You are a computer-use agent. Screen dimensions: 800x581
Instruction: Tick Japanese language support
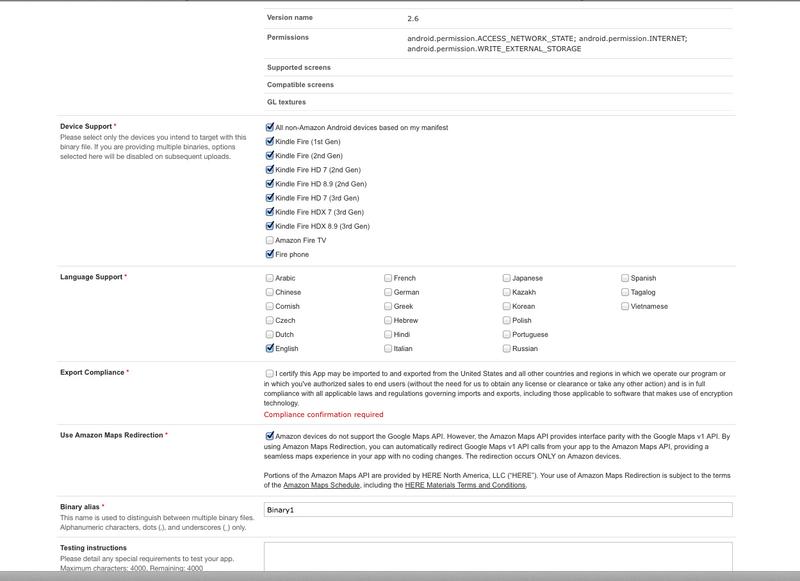tap(506, 278)
